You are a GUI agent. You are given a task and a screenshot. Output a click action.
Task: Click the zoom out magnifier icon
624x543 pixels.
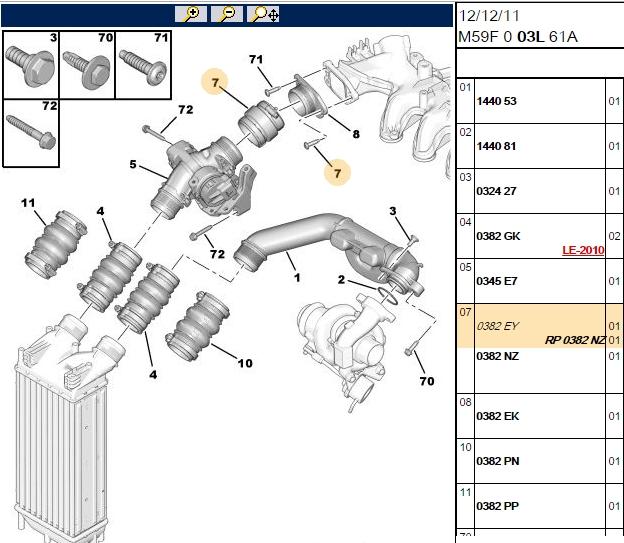[227, 14]
